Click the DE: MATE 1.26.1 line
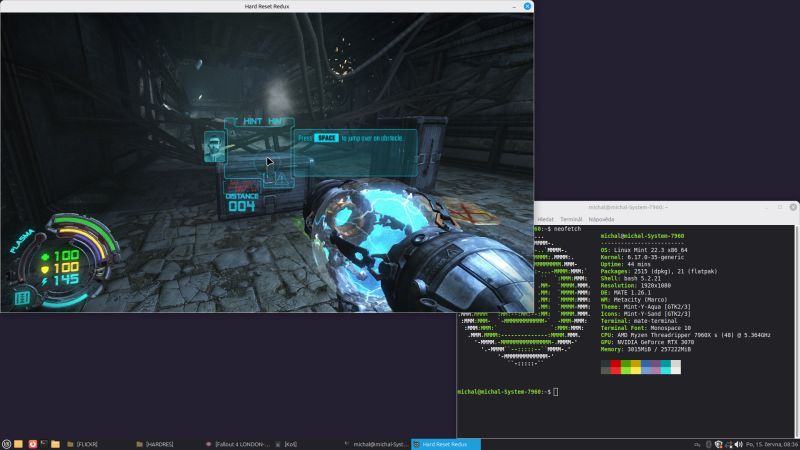This screenshot has height=450, width=800. (626, 293)
